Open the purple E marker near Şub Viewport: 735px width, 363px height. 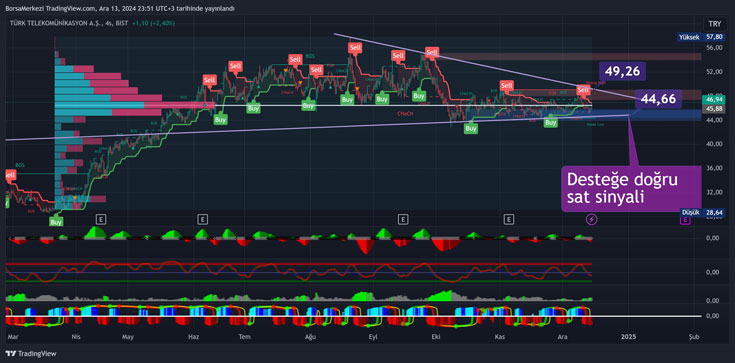pyautogui.click(x=685, y=219)
